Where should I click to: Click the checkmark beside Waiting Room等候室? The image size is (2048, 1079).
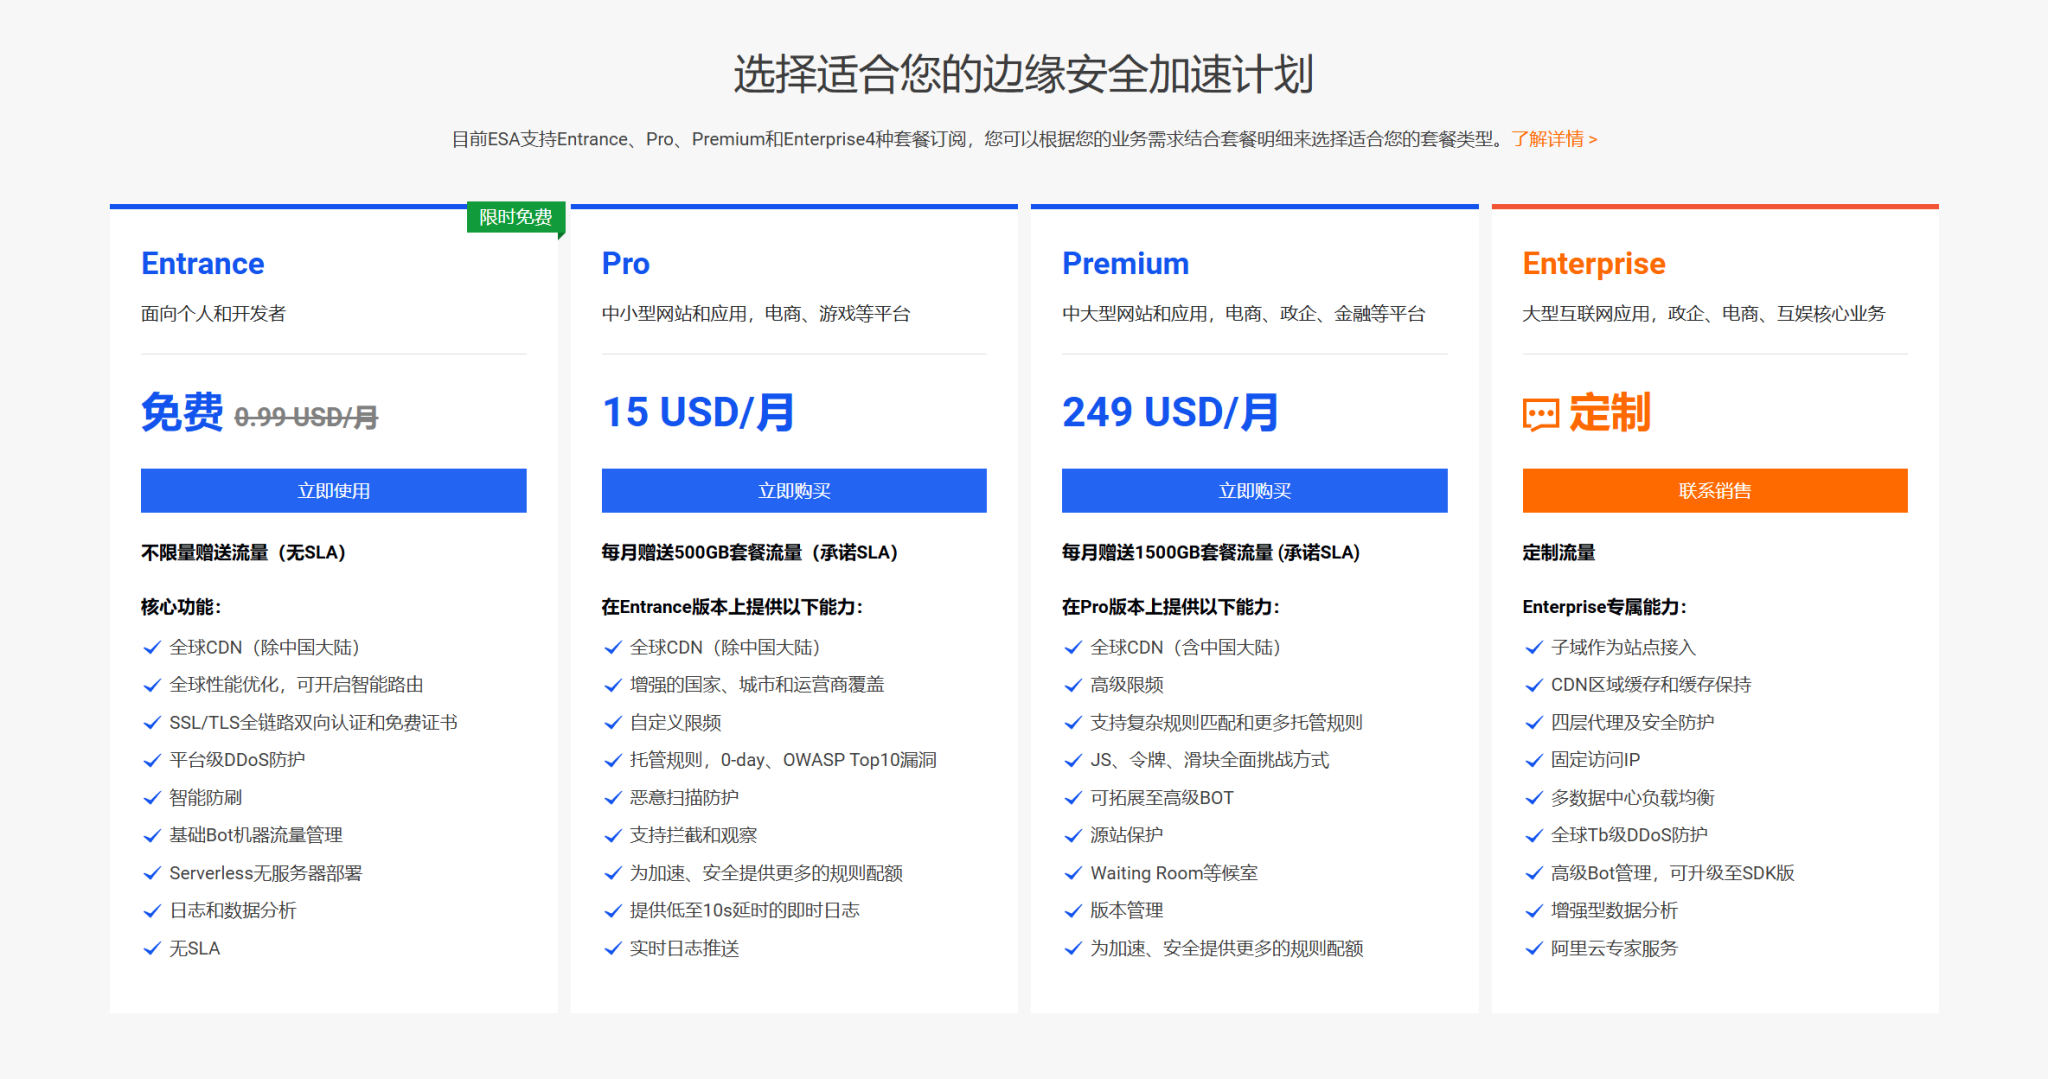(x=1073, y=873)
